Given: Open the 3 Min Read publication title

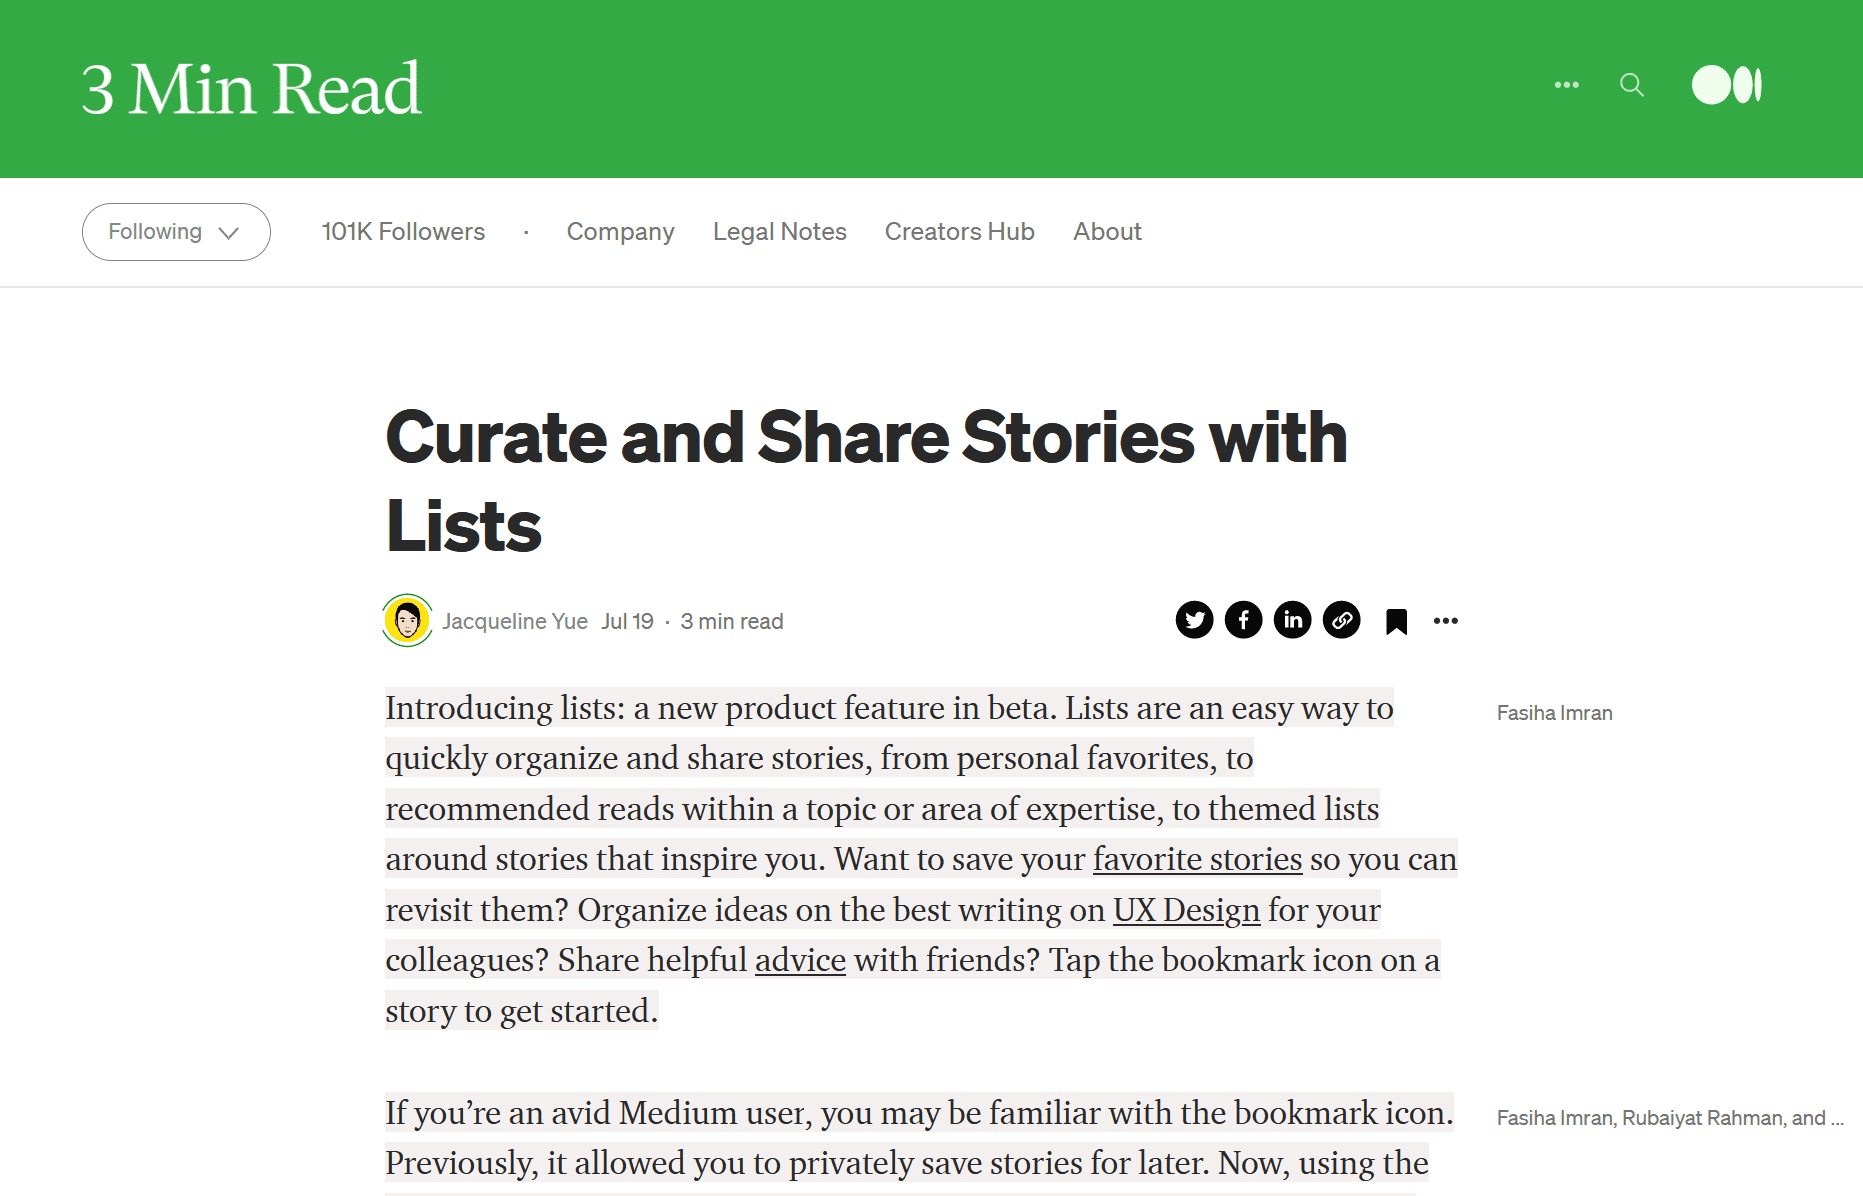Looking at the screenshot, I should tap(251, 88).
